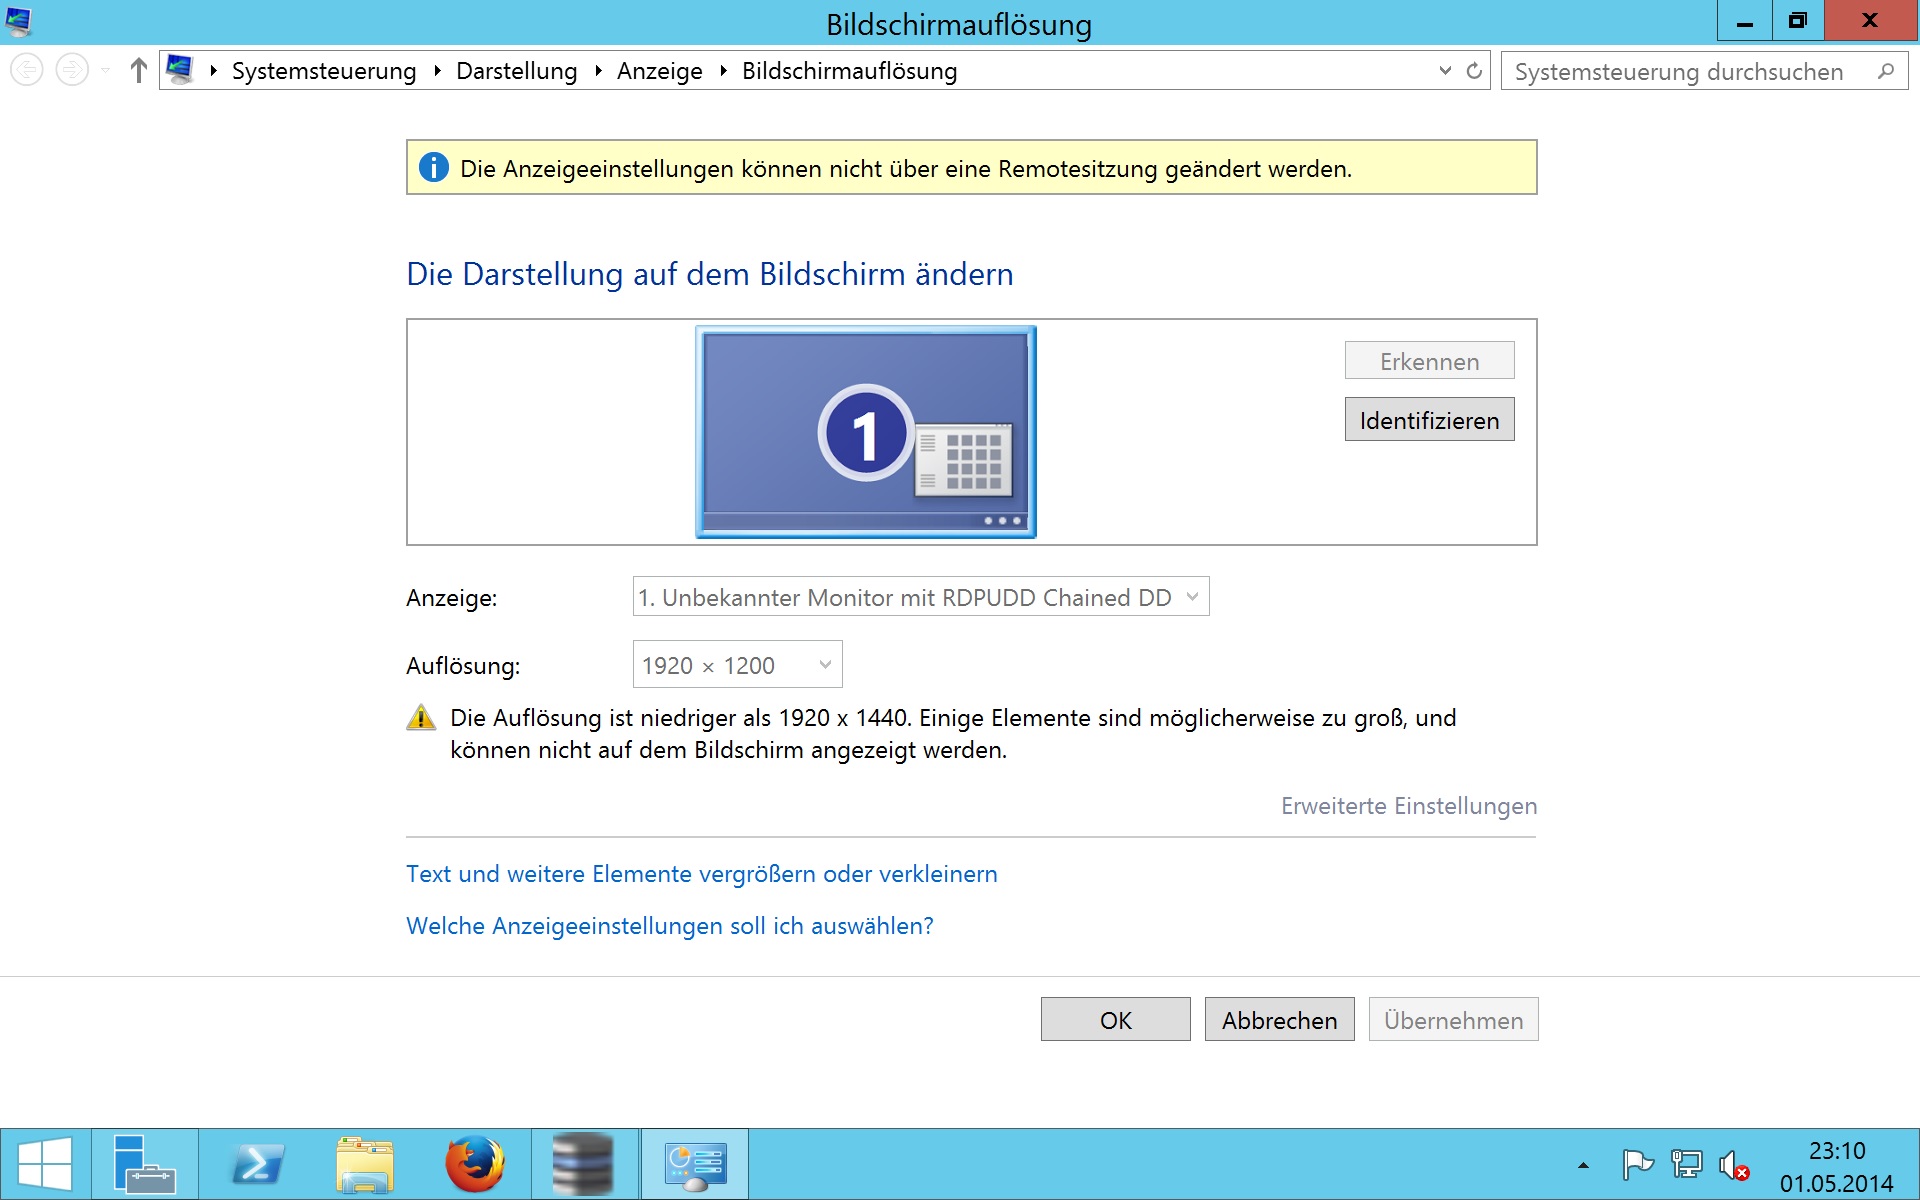
Task: Click the Start button in taskbar
Action: tap(45, 1164)
